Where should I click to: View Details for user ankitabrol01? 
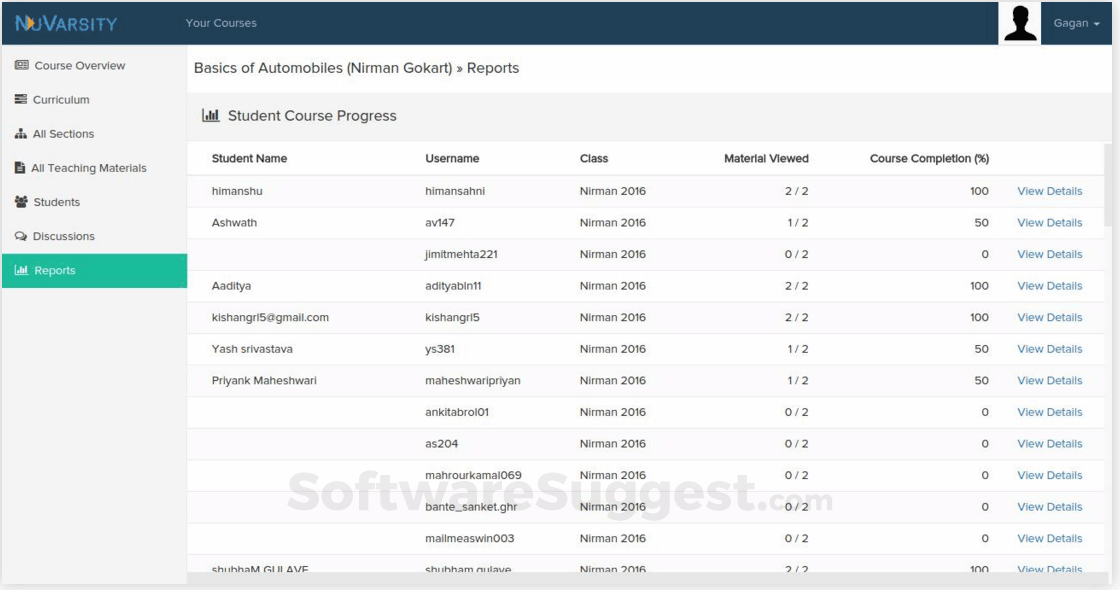1049,412
